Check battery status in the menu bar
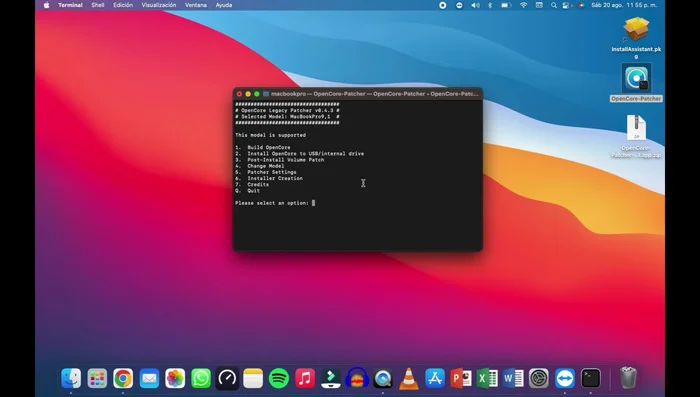700x397 pixels. click(x=505, y=5)
